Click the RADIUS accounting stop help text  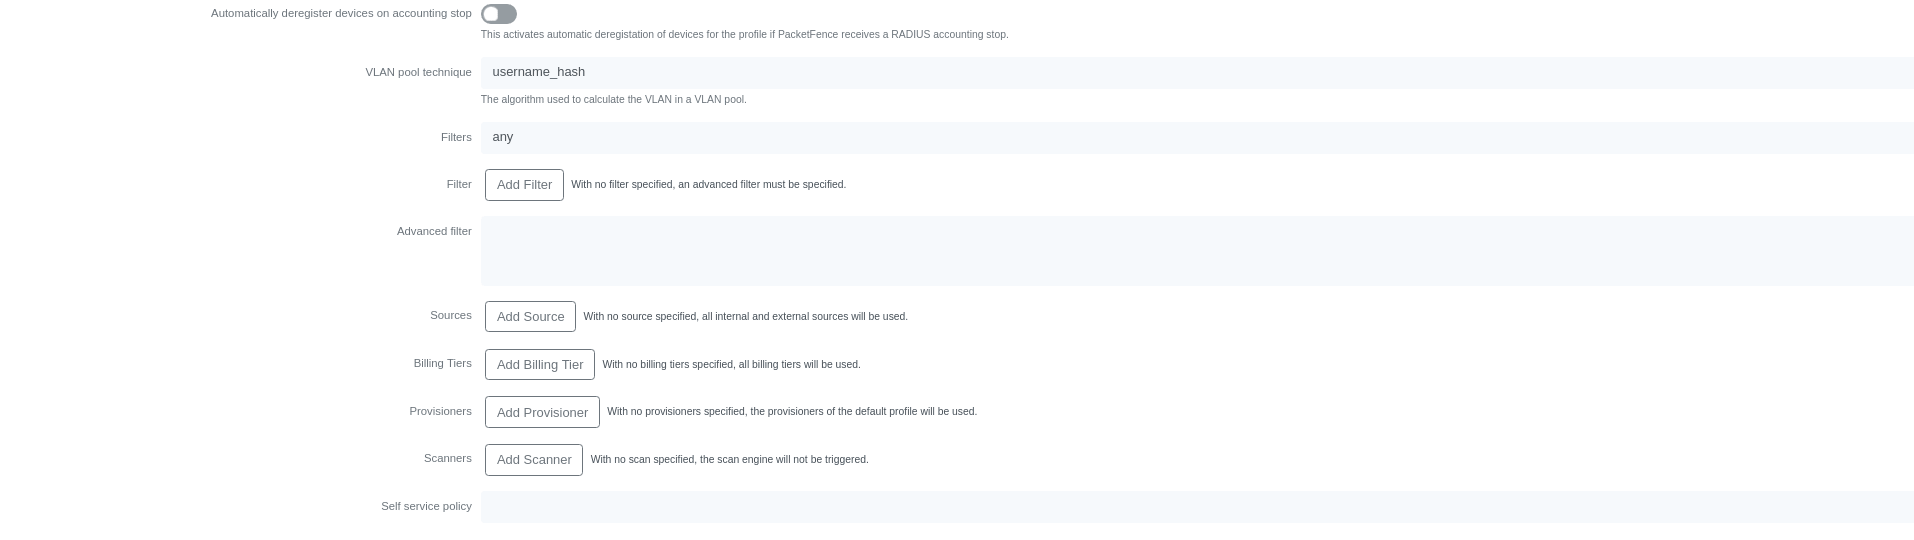tap(744, 34)
